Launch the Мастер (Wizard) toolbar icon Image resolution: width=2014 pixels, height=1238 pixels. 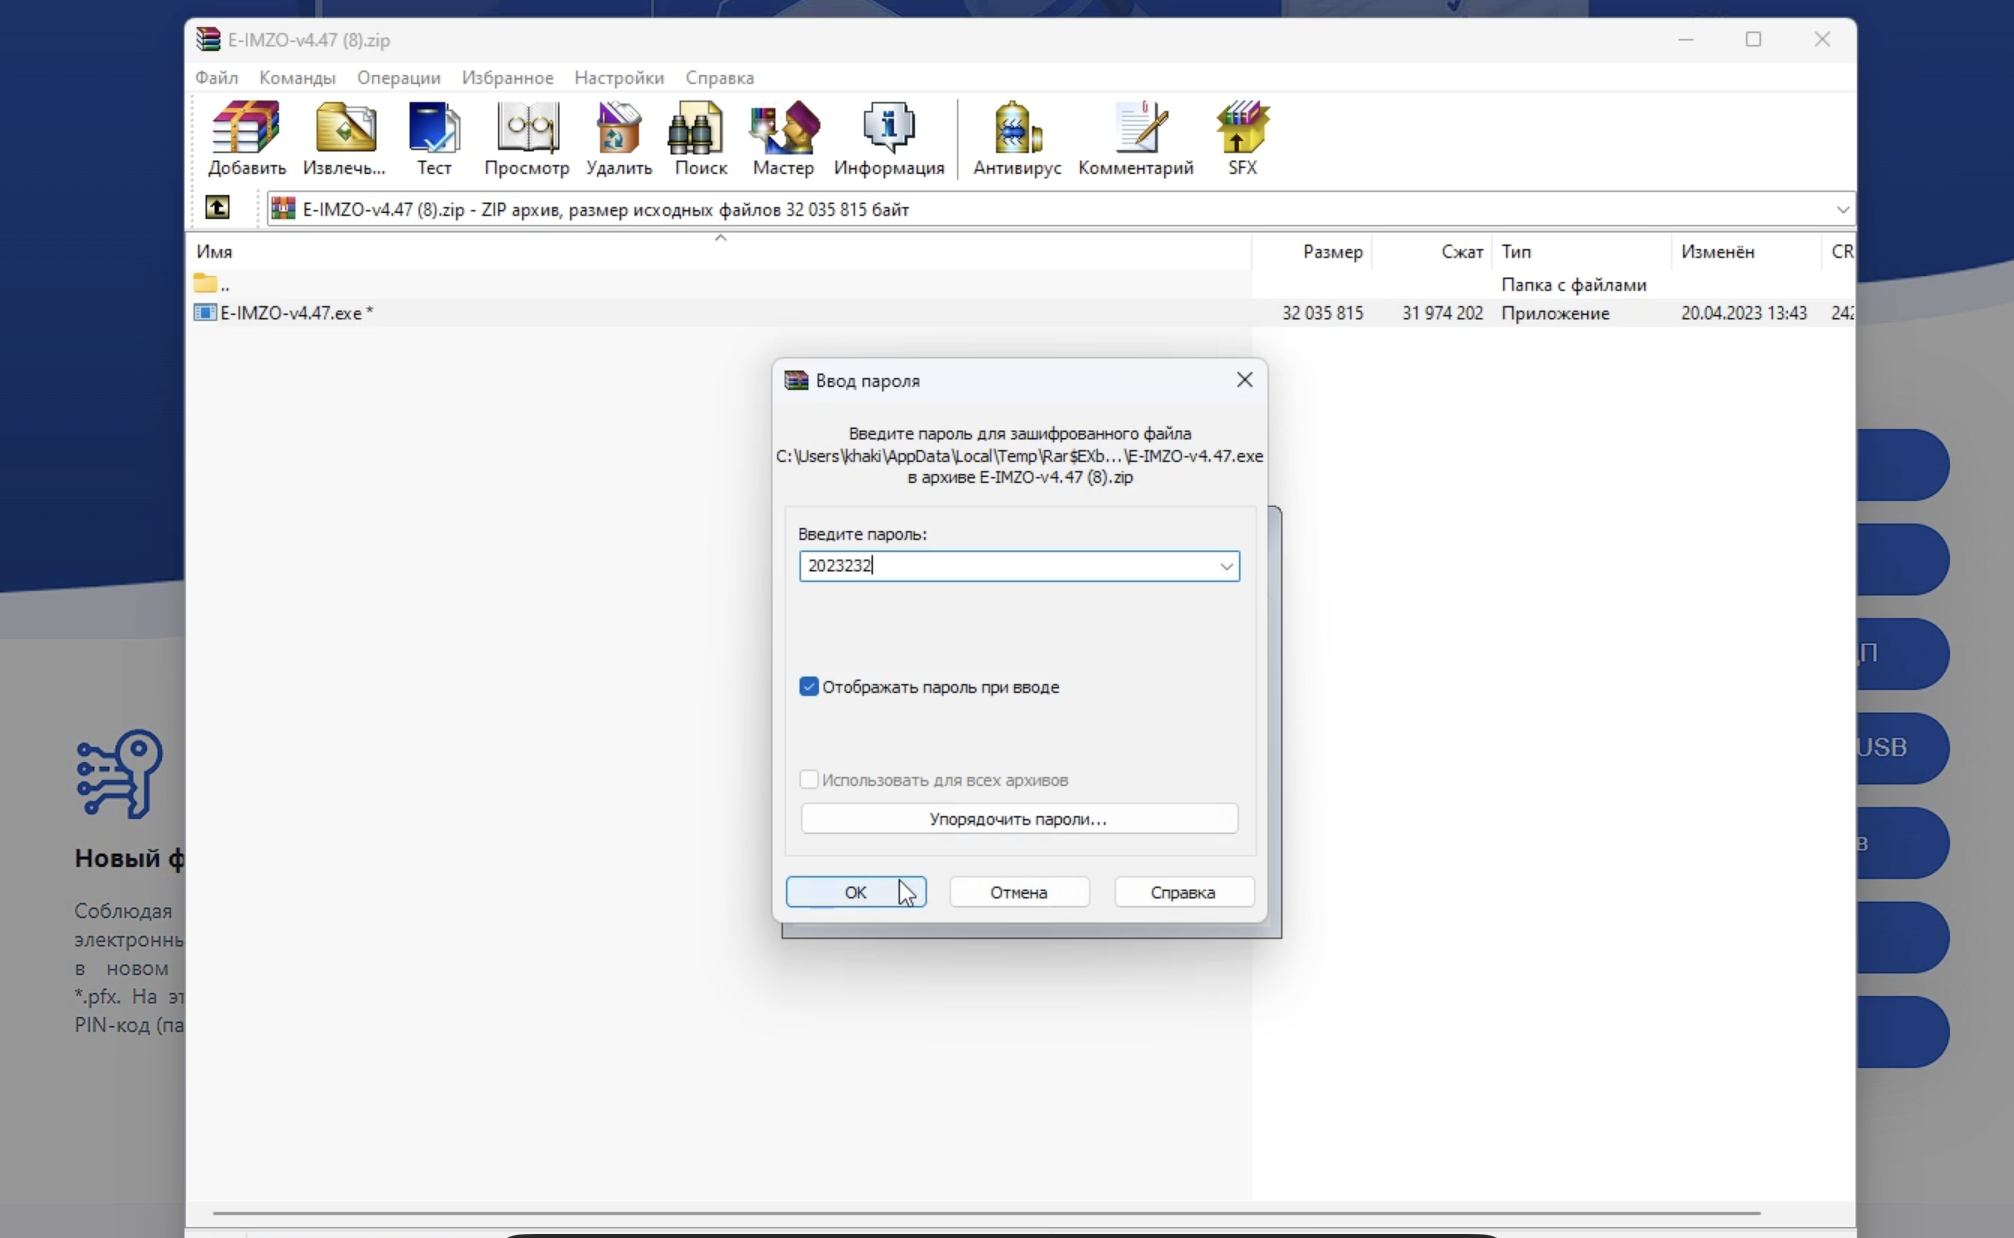point(783,138)
